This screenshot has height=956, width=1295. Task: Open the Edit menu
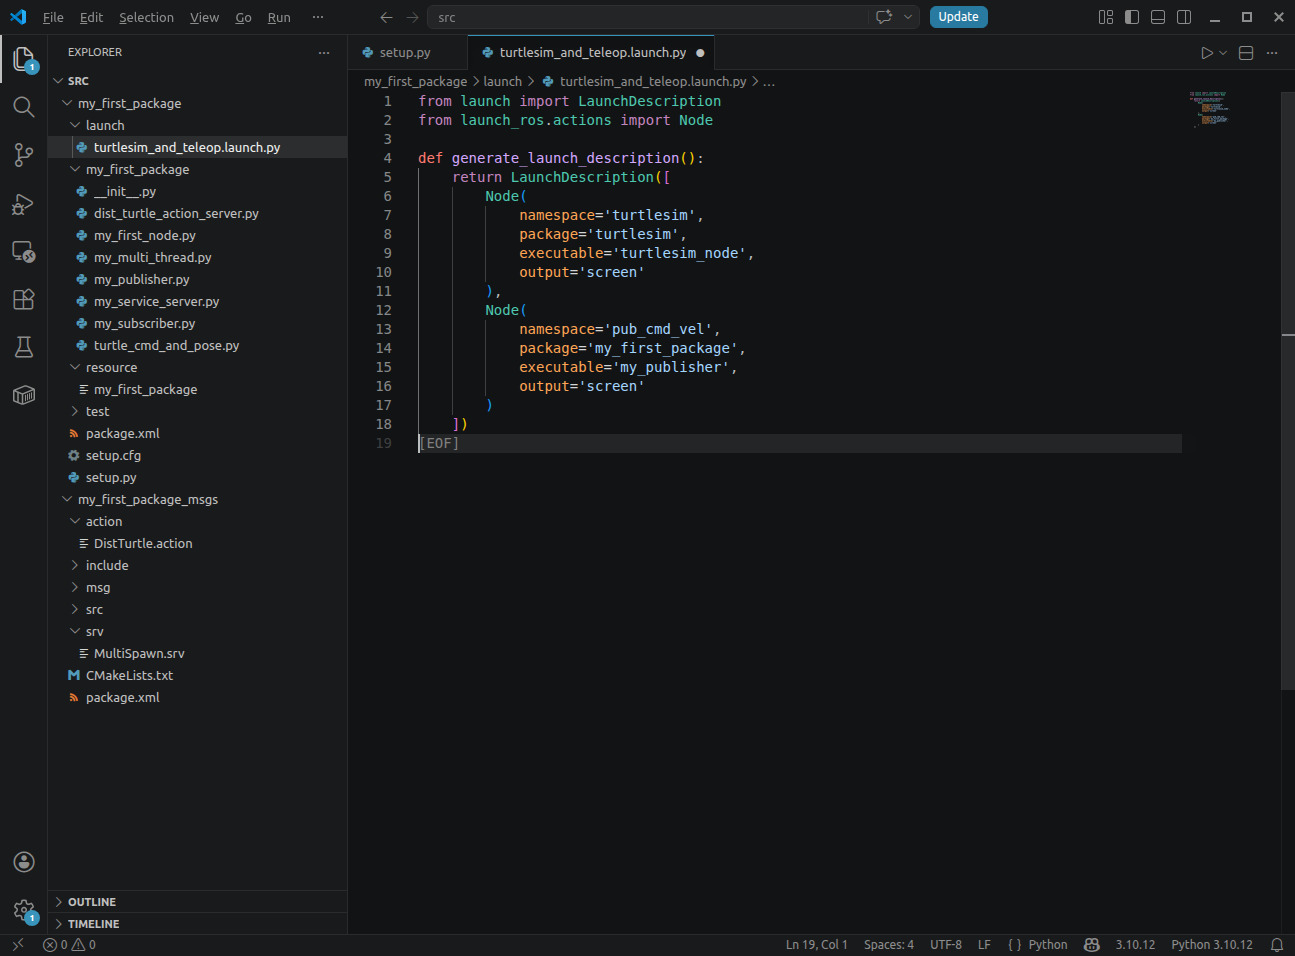pyautogui.click(x=91, y=17)
